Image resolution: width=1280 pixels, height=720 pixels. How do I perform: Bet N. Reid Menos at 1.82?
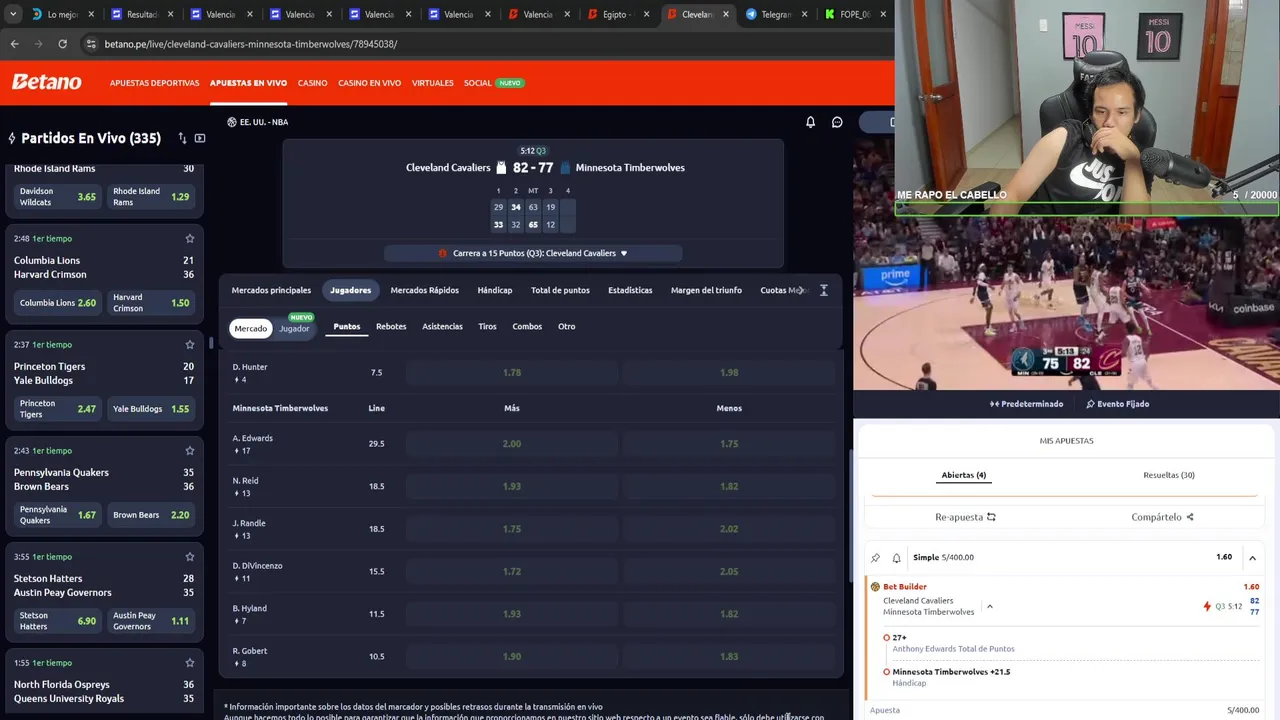coord(729,486)
